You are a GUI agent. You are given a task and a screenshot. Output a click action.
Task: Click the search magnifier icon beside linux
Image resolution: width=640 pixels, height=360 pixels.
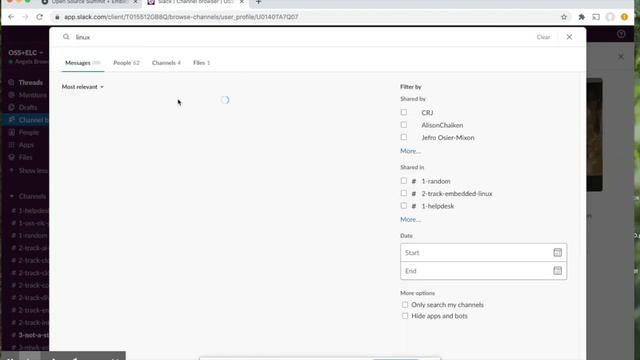point(66,37)
